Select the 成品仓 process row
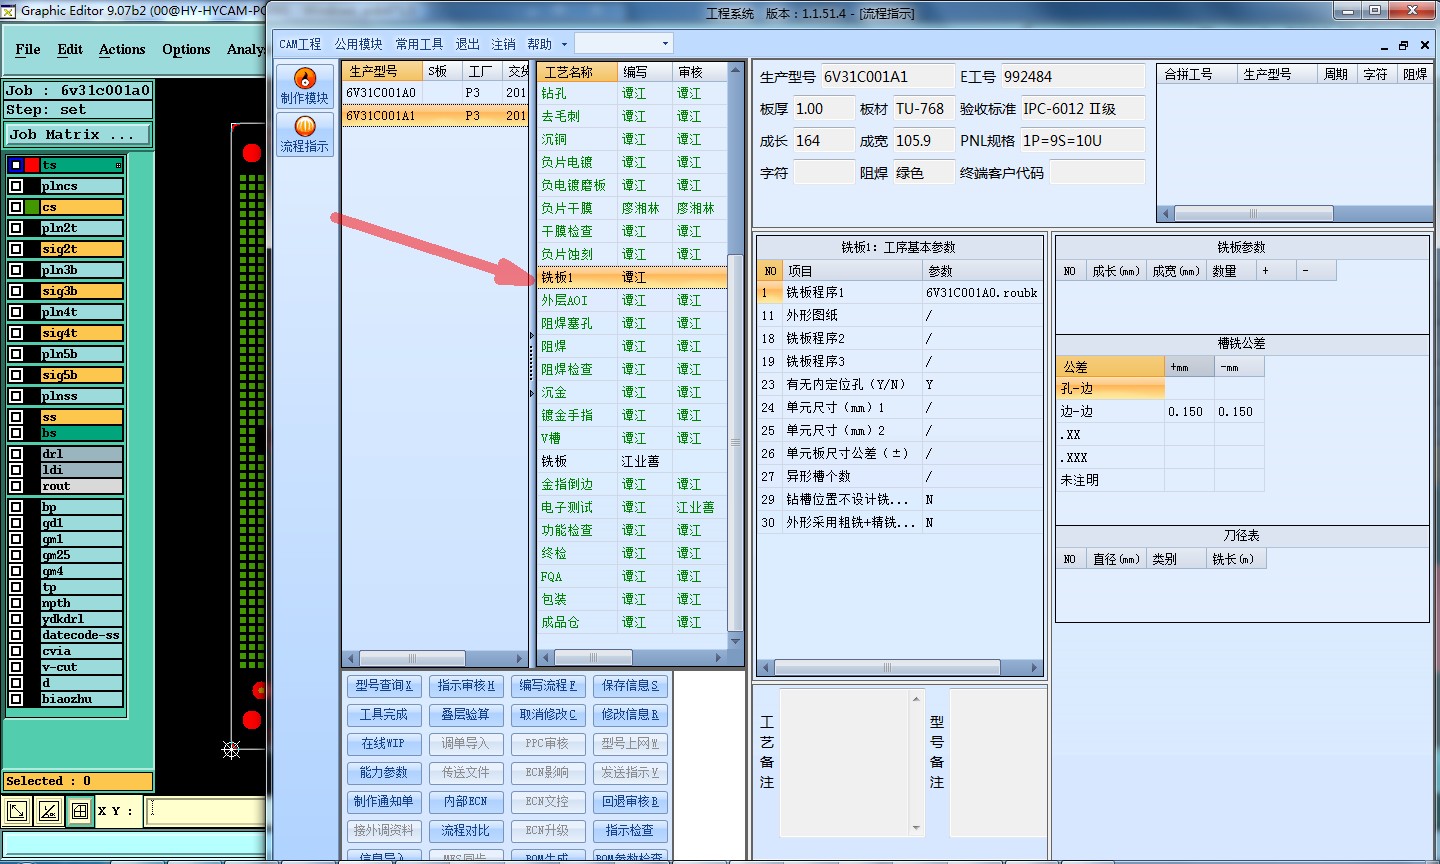1440x864 pixels. [632, 622]
